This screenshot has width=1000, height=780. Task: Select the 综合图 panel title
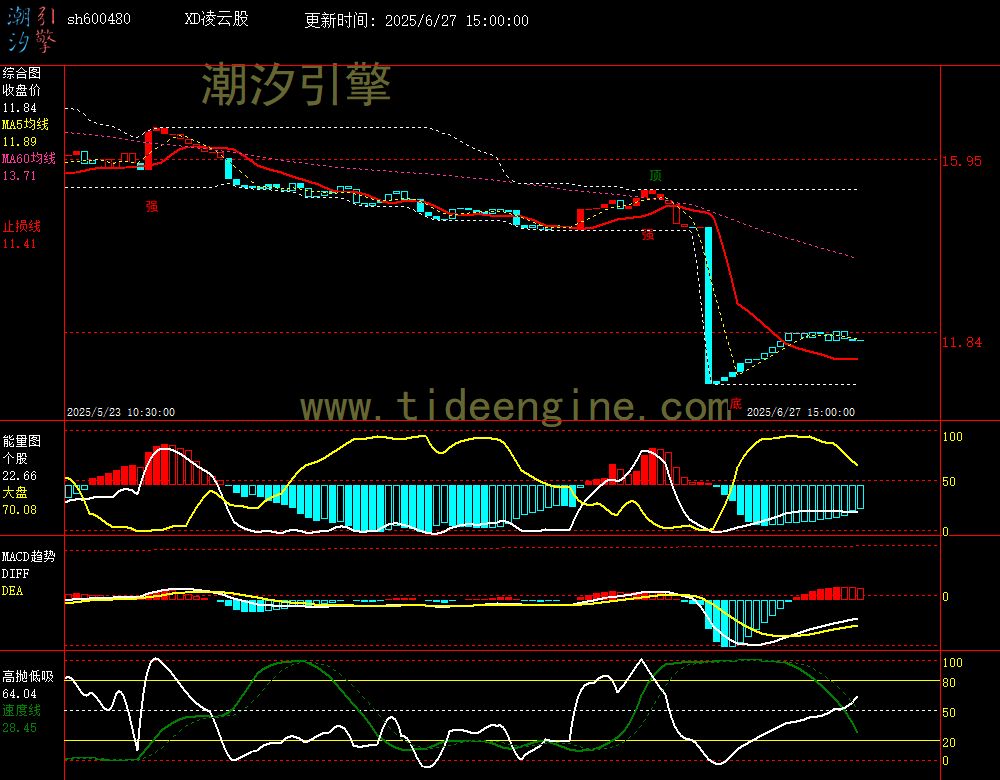[21, 73]
